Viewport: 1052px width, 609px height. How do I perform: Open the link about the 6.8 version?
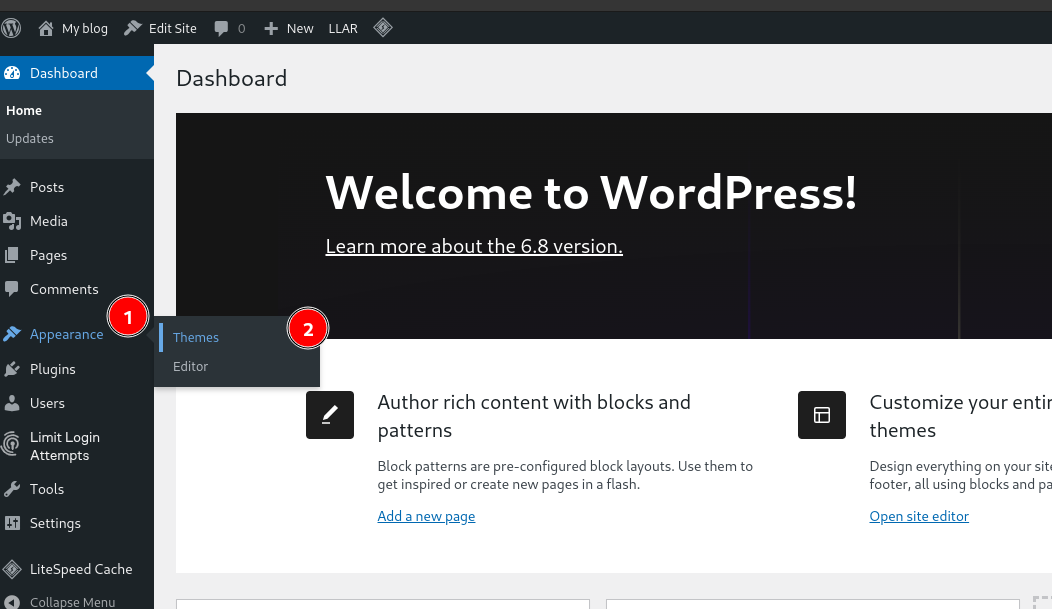pos(473,246)
